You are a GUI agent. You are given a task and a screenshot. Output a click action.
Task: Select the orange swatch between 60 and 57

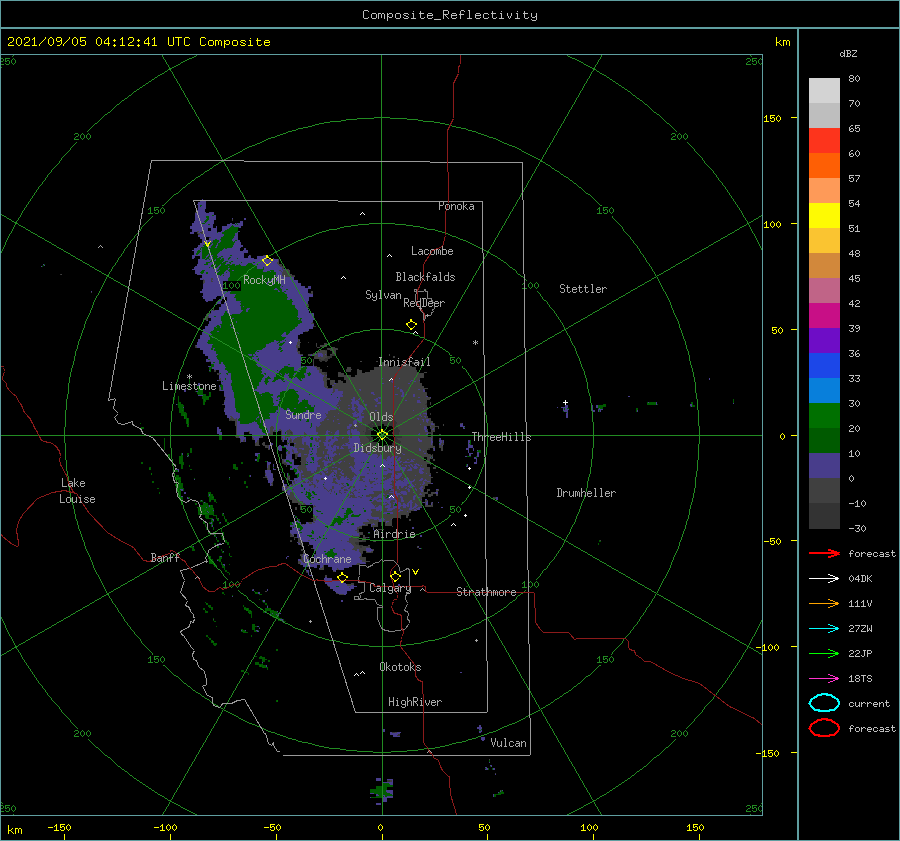(x=824, y=166)
